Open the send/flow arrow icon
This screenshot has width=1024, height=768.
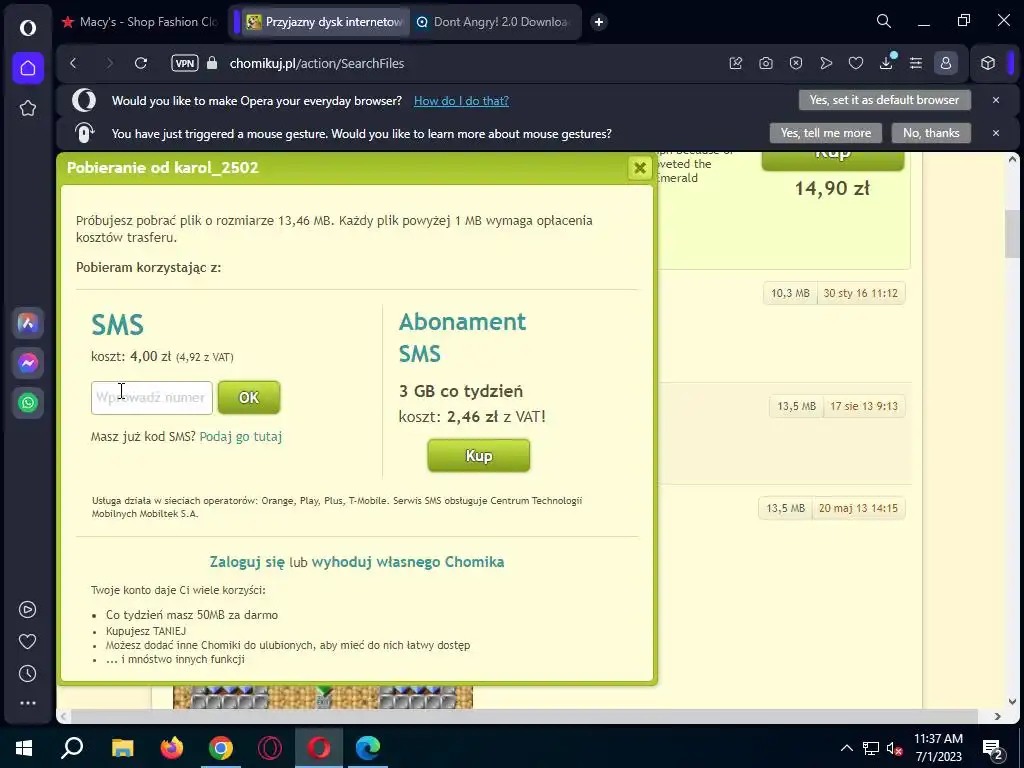pyautogui.click(x=826, y=63)
